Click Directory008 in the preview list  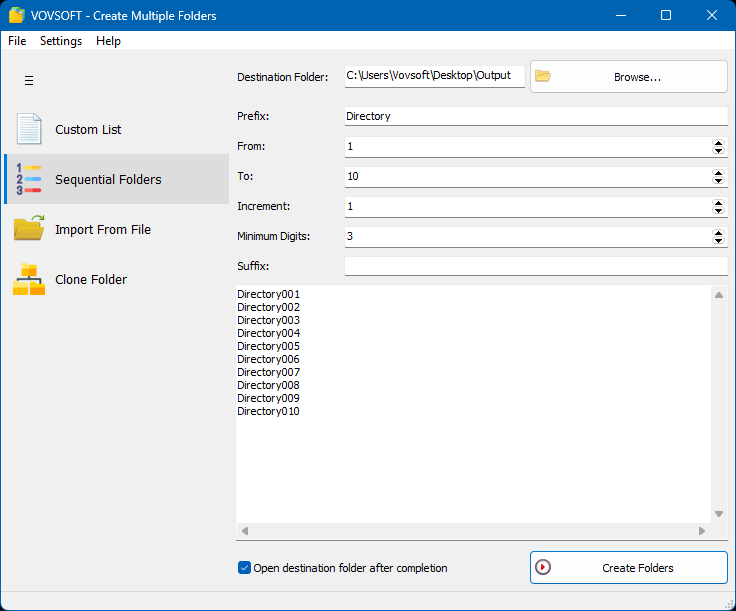[x=268, y=385]
